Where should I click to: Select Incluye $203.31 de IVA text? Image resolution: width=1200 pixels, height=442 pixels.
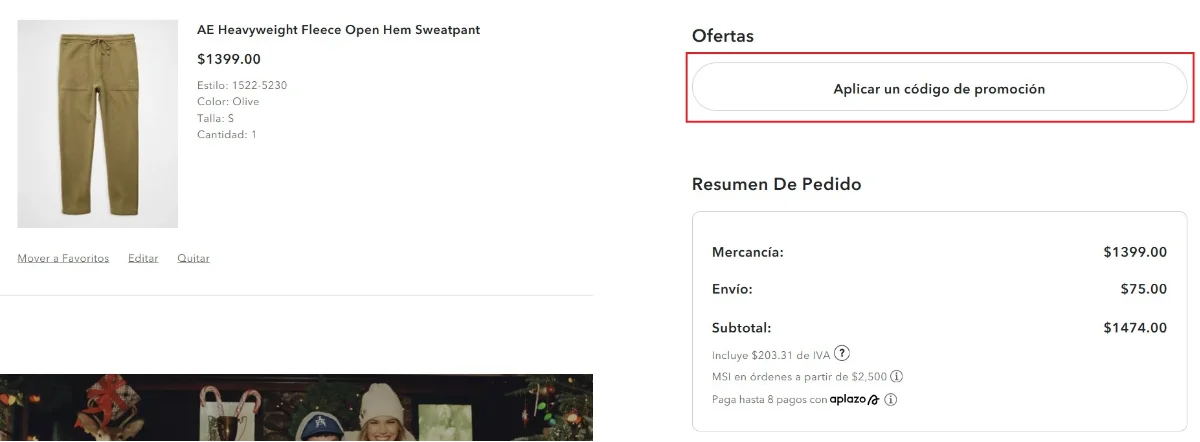771,354
